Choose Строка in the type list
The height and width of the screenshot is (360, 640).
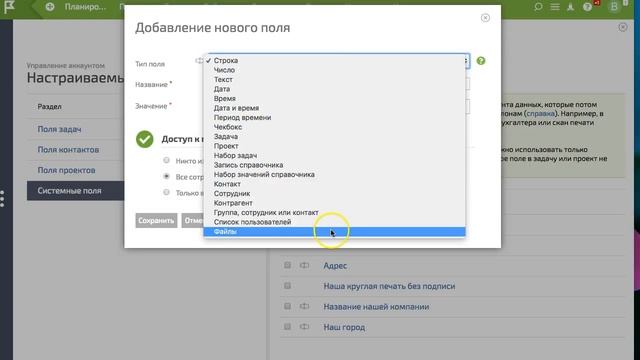[x=334, y=60]
